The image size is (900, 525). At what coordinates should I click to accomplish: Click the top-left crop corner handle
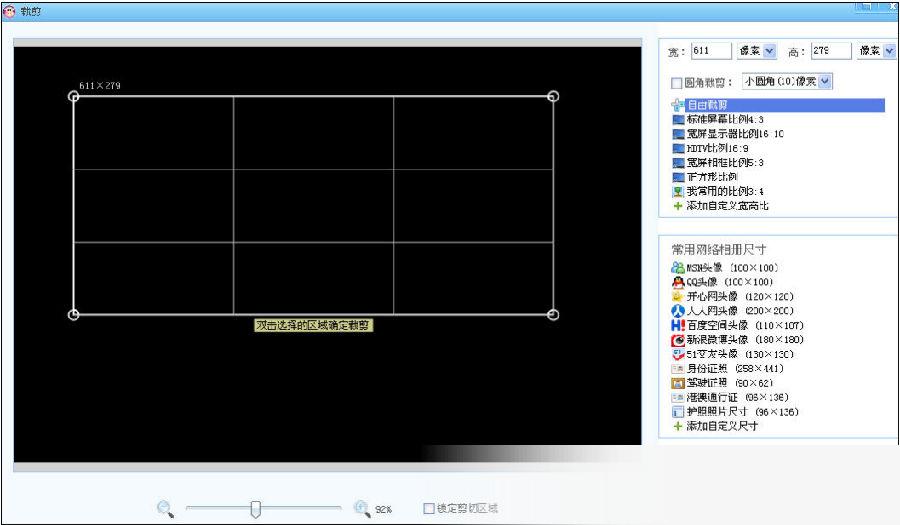(x=73, y=96)
